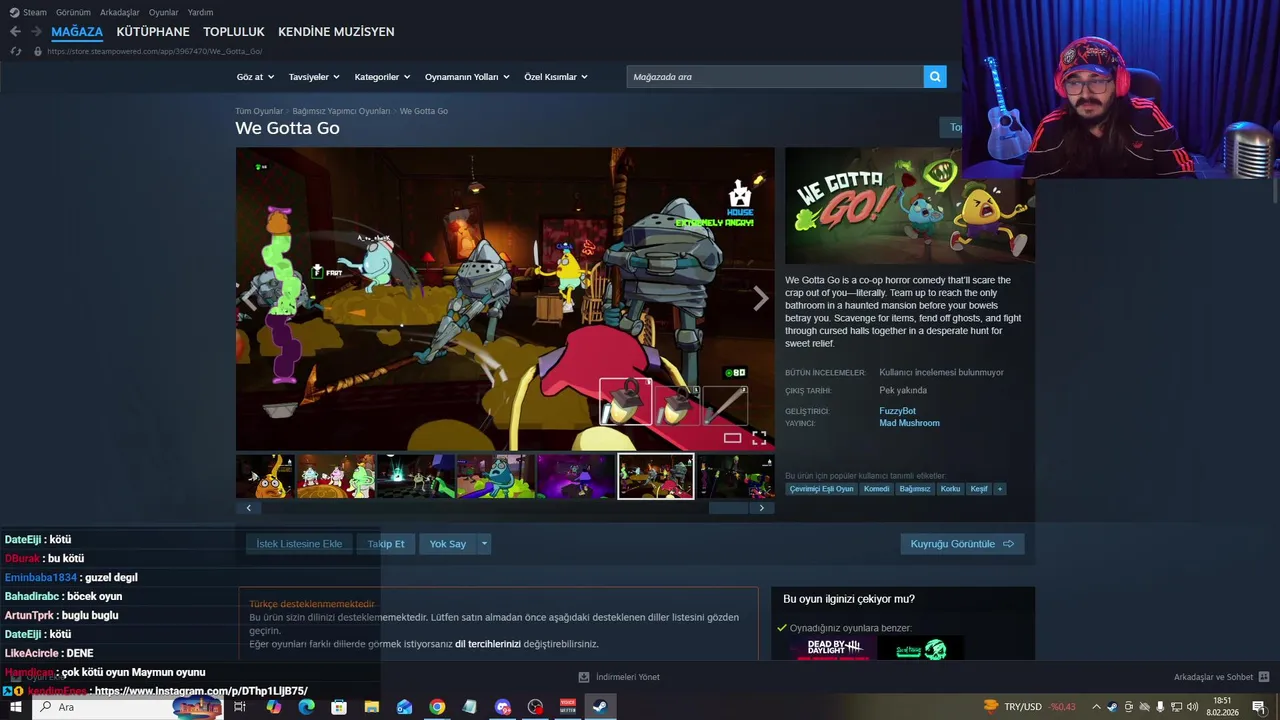Open Windows notification center
The height and width of the screenshot is (720, 1280).
1259,707
